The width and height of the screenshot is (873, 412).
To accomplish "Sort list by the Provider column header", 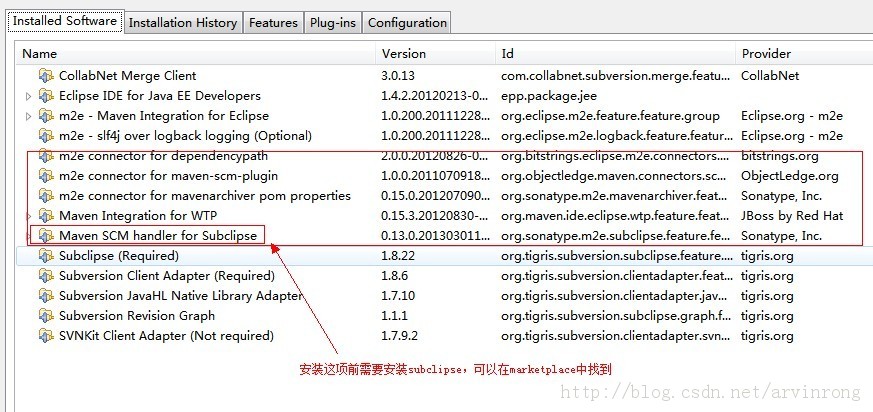I will pos(805,54).
